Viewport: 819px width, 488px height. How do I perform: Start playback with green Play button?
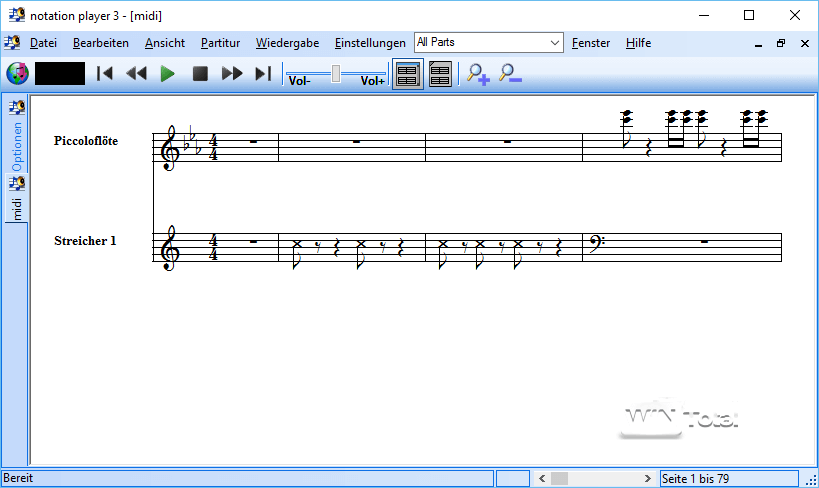point(168,74)
